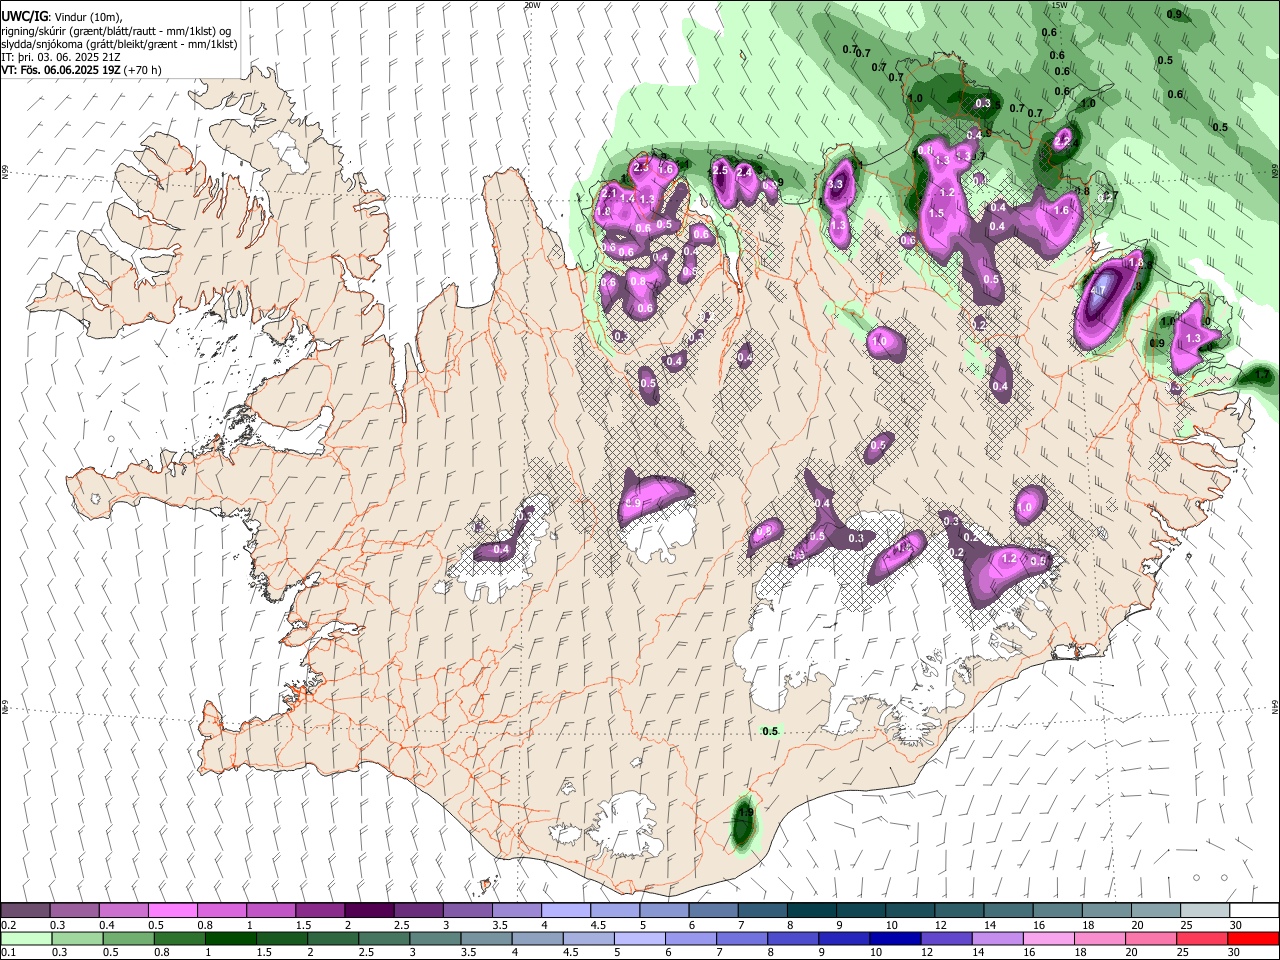Select the "Vindur (10m)" header text

tap(87, 17)
